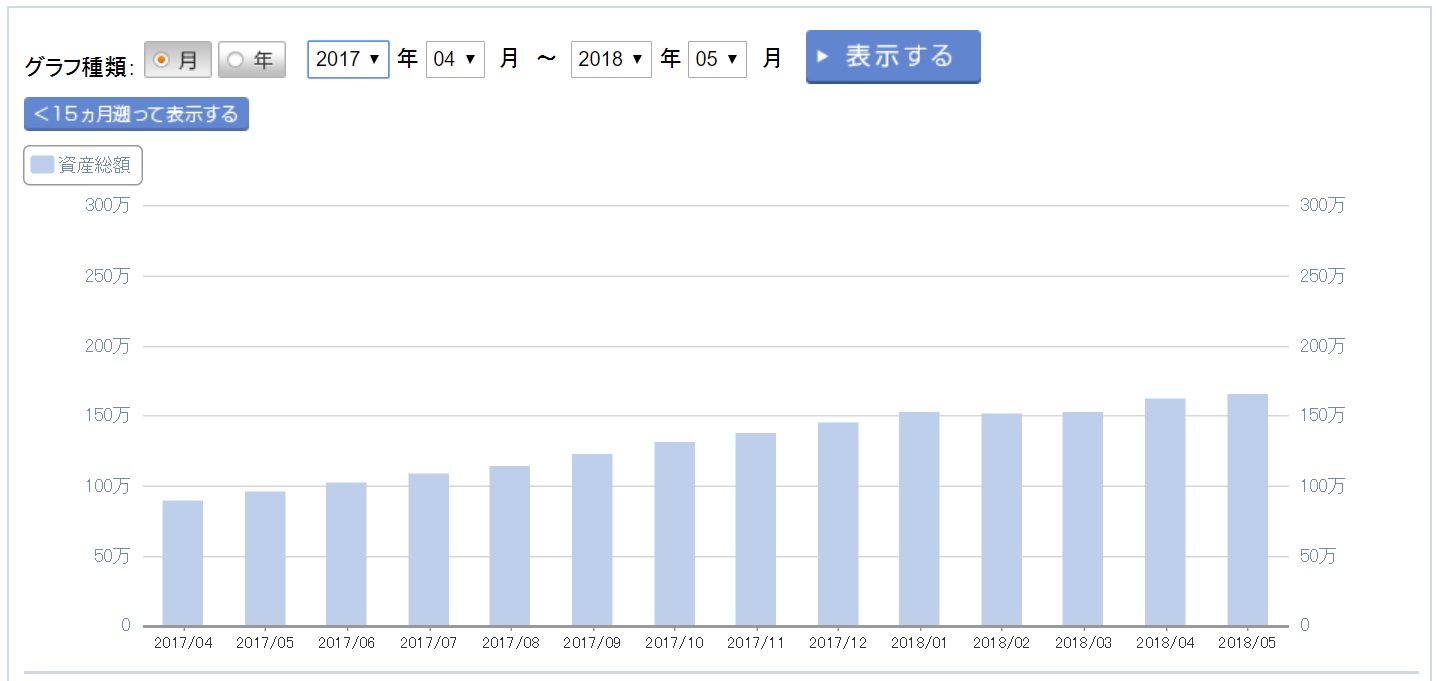Select the 2017/07 bar

[x=428, y=550]
